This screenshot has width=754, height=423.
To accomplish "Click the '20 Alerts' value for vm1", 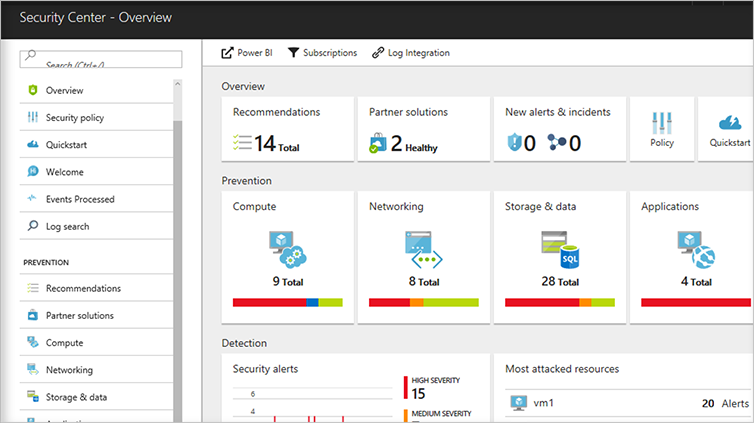I will click(725, 403).
